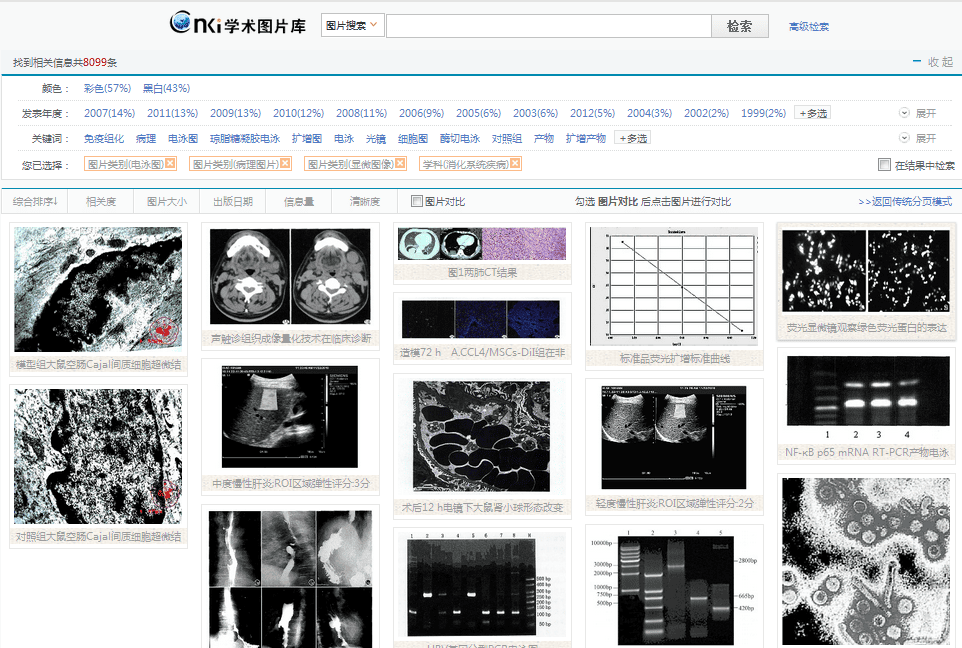Click the 检索 search button
Viewport: 962px width, 648px height.
pos(739,26)
